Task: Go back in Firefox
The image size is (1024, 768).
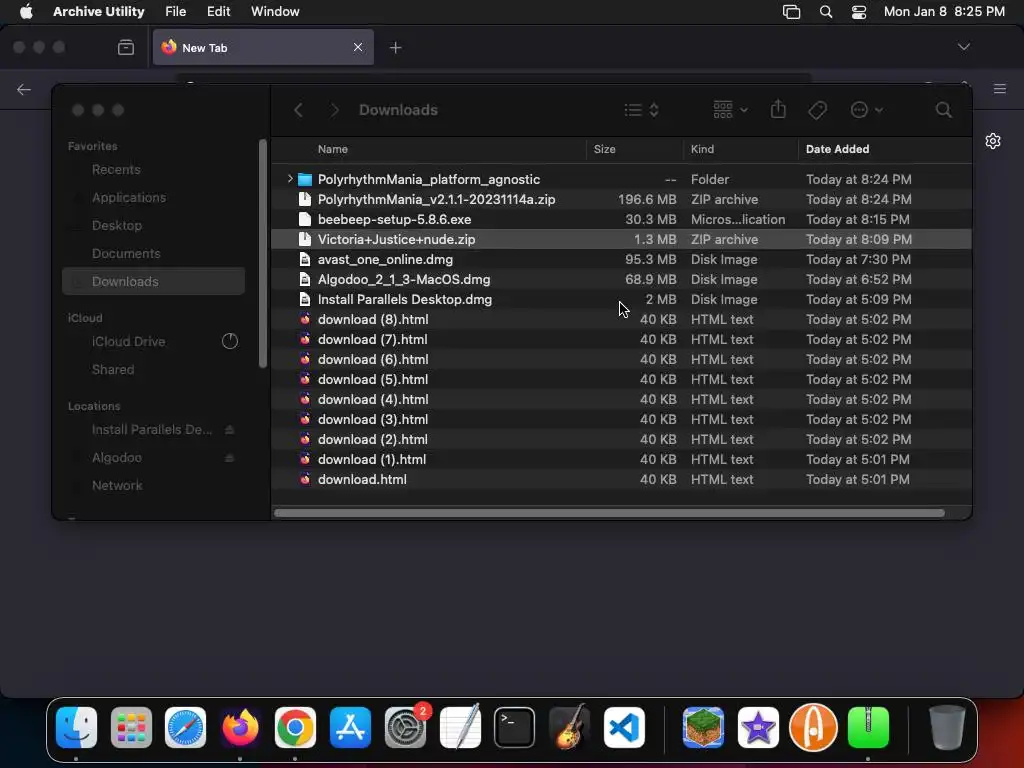Action: (24, 89)
